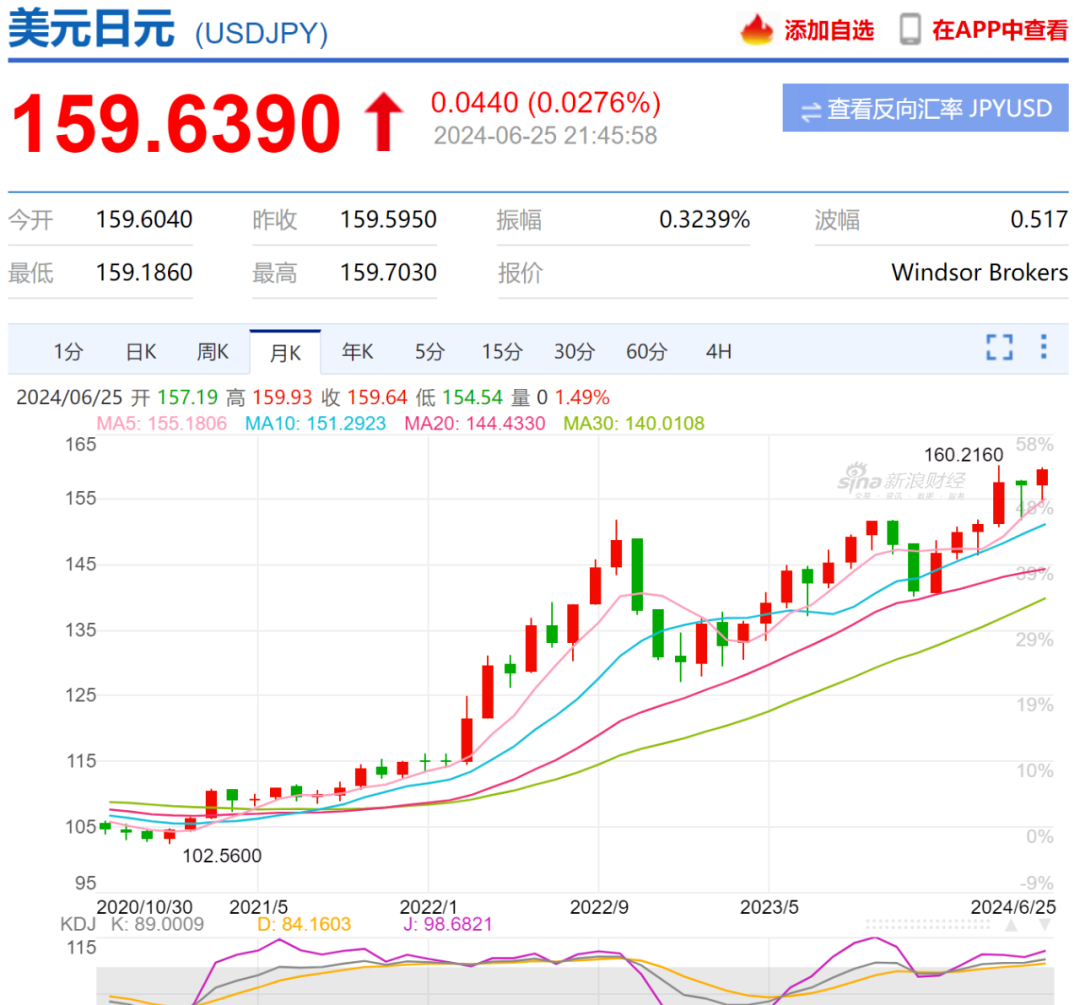
Task: Click the swap arrows icon for reverse rate
Action: [x=810, y=110]
